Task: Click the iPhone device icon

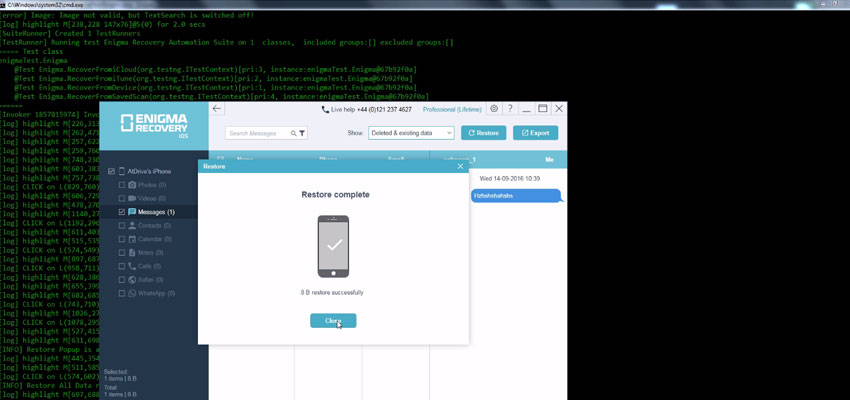Action: pyautogui.click(x=122, y=171)
